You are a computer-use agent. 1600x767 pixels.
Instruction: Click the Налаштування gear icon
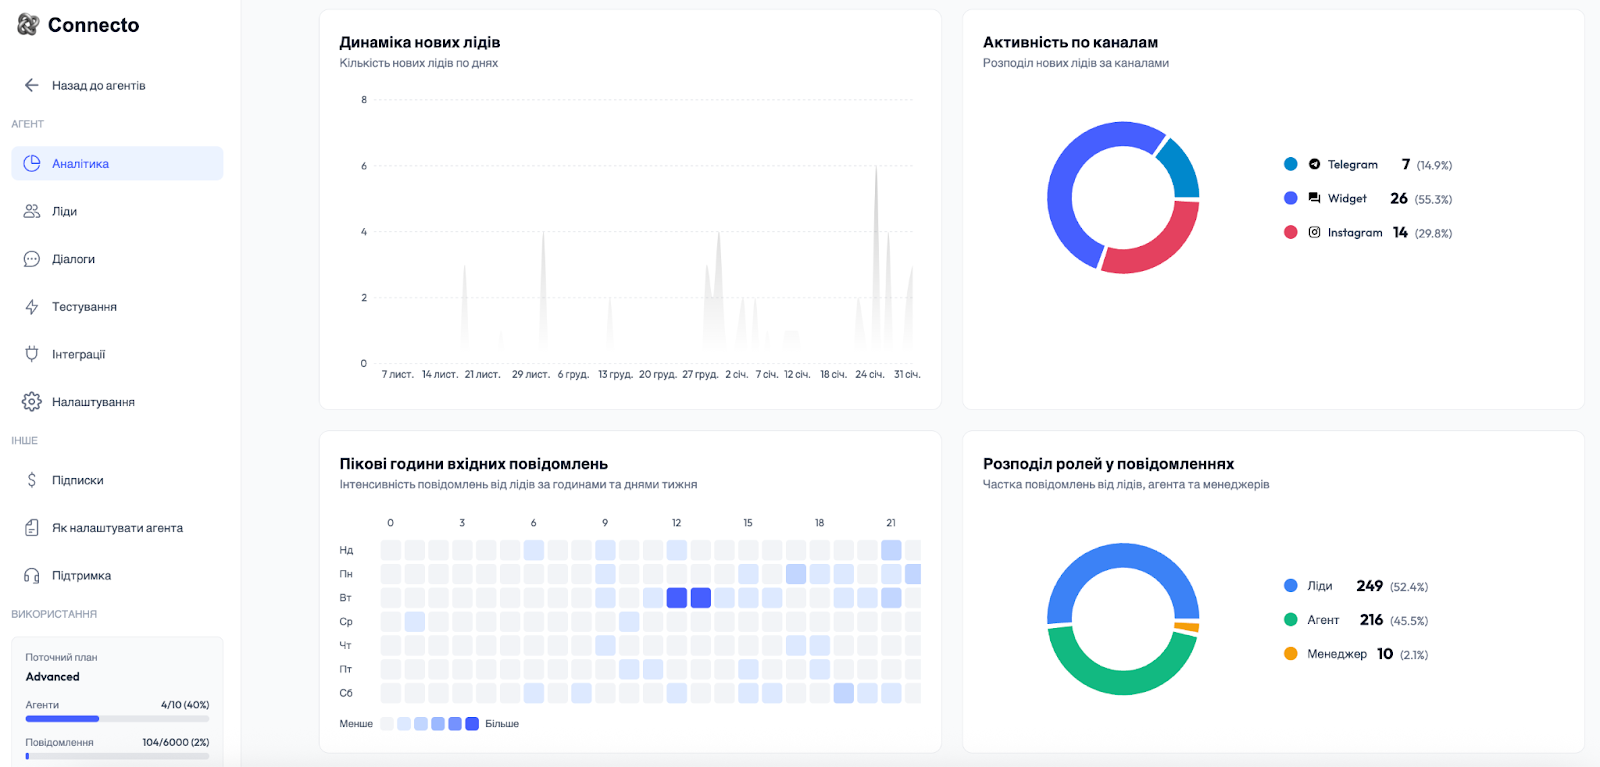tap(32, 402)
